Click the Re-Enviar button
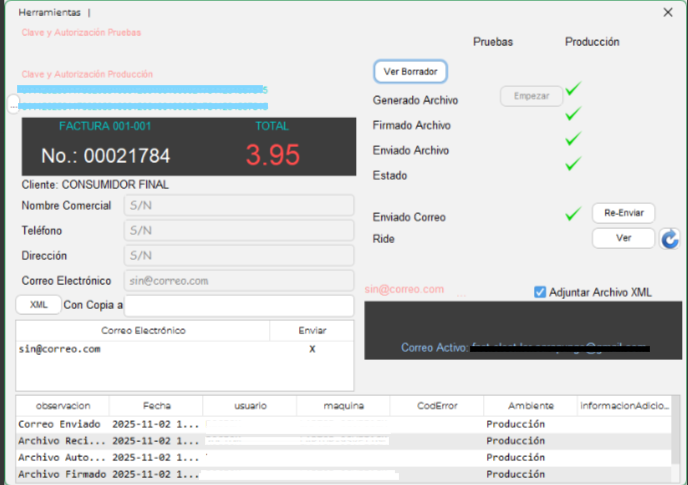This screenshot has width=688, height=485. click(623, 213)
